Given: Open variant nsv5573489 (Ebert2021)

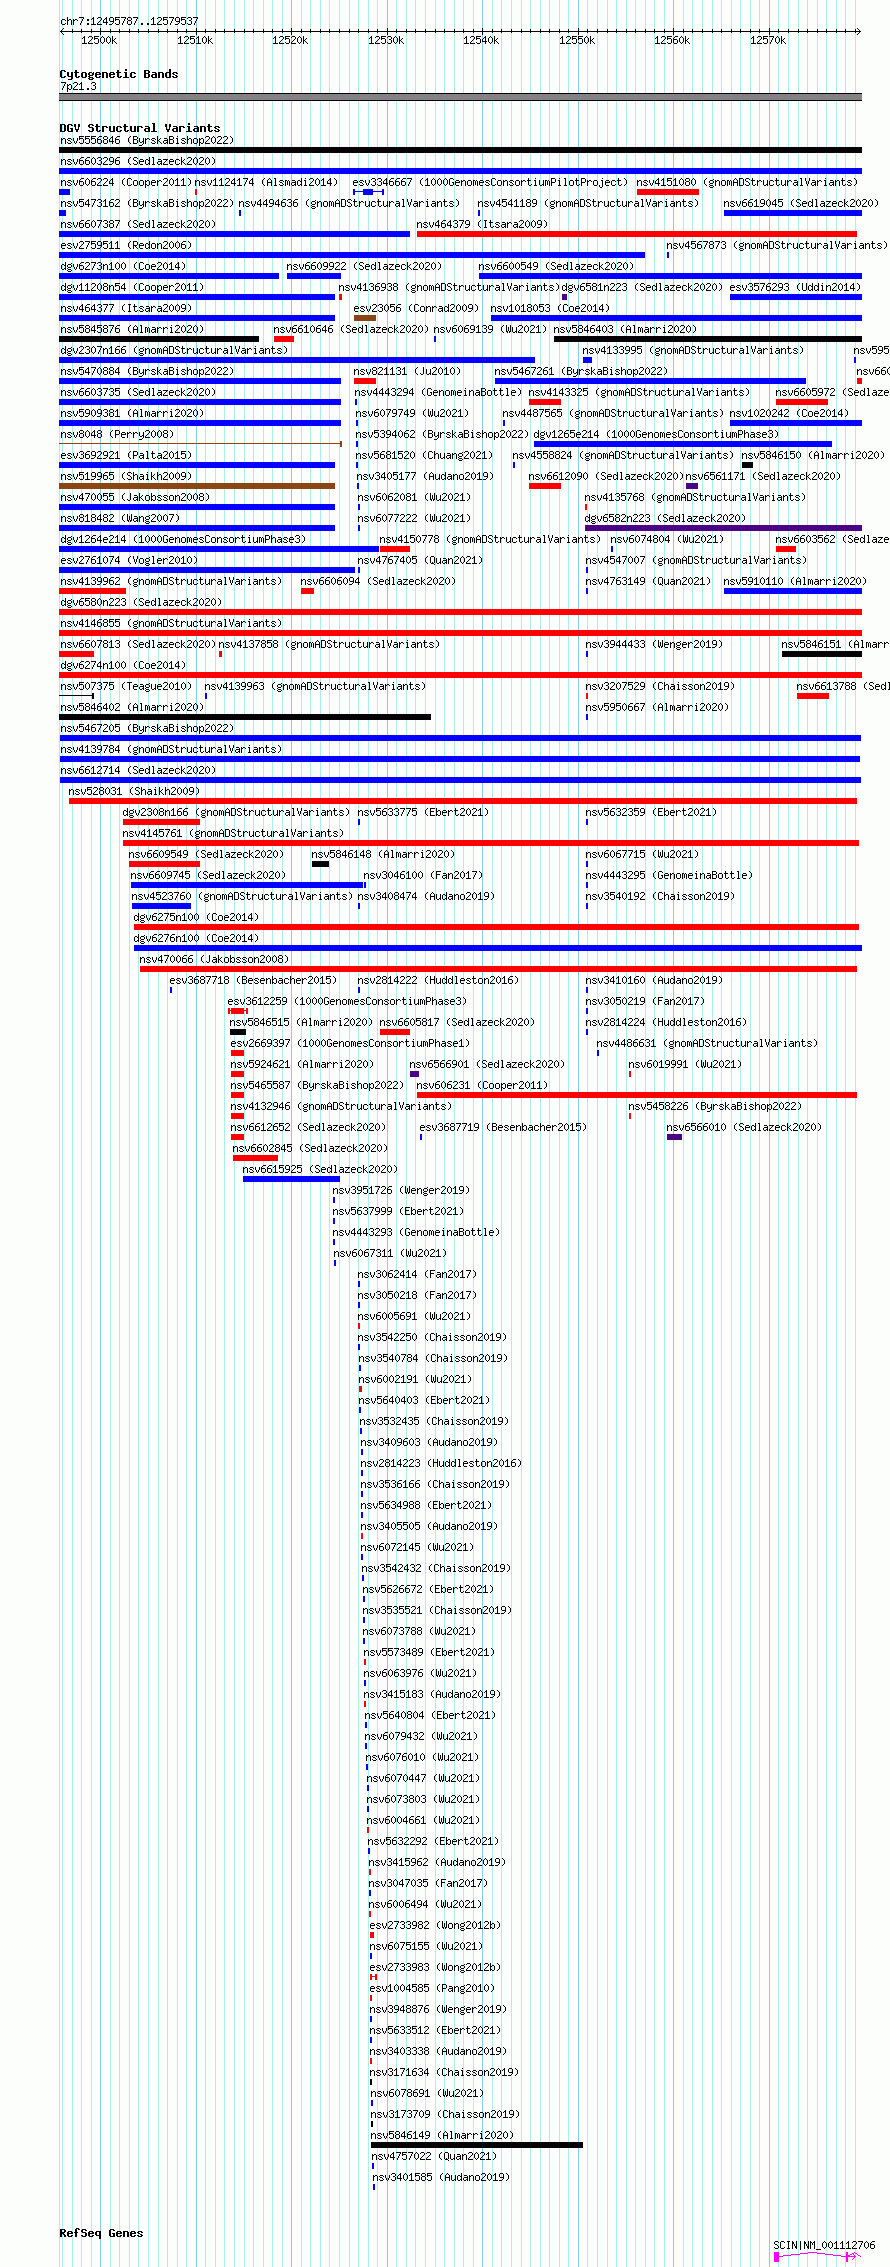Looking at the screenshot, I should coord(429,1653).
